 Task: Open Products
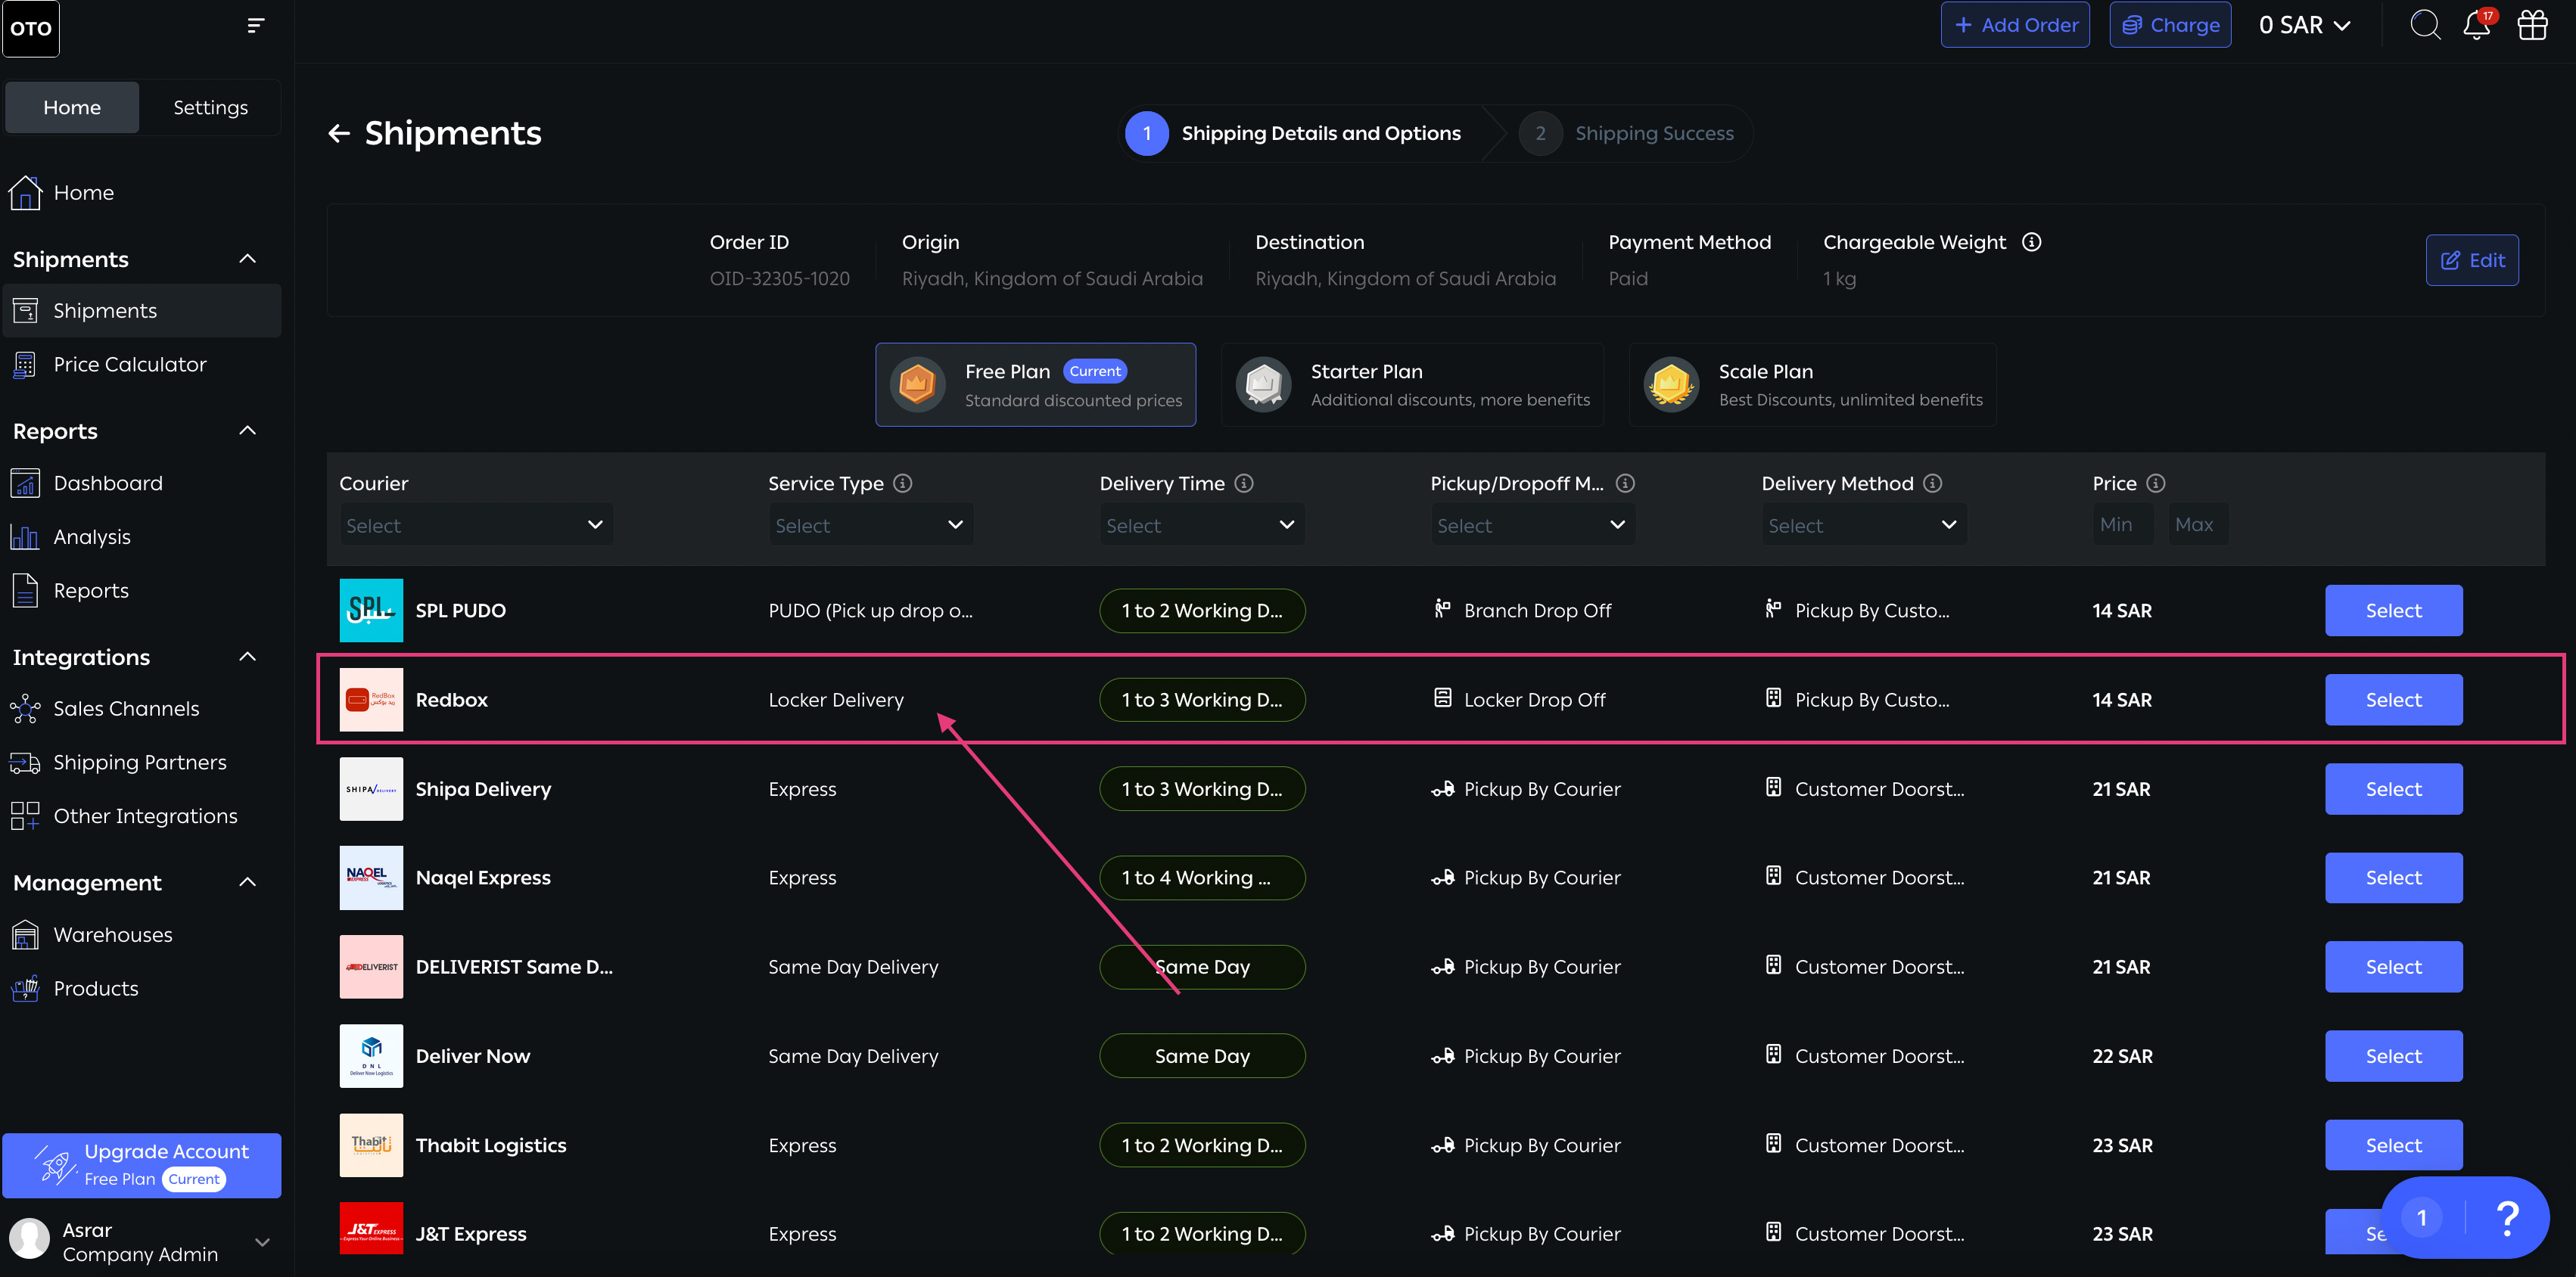141,989
